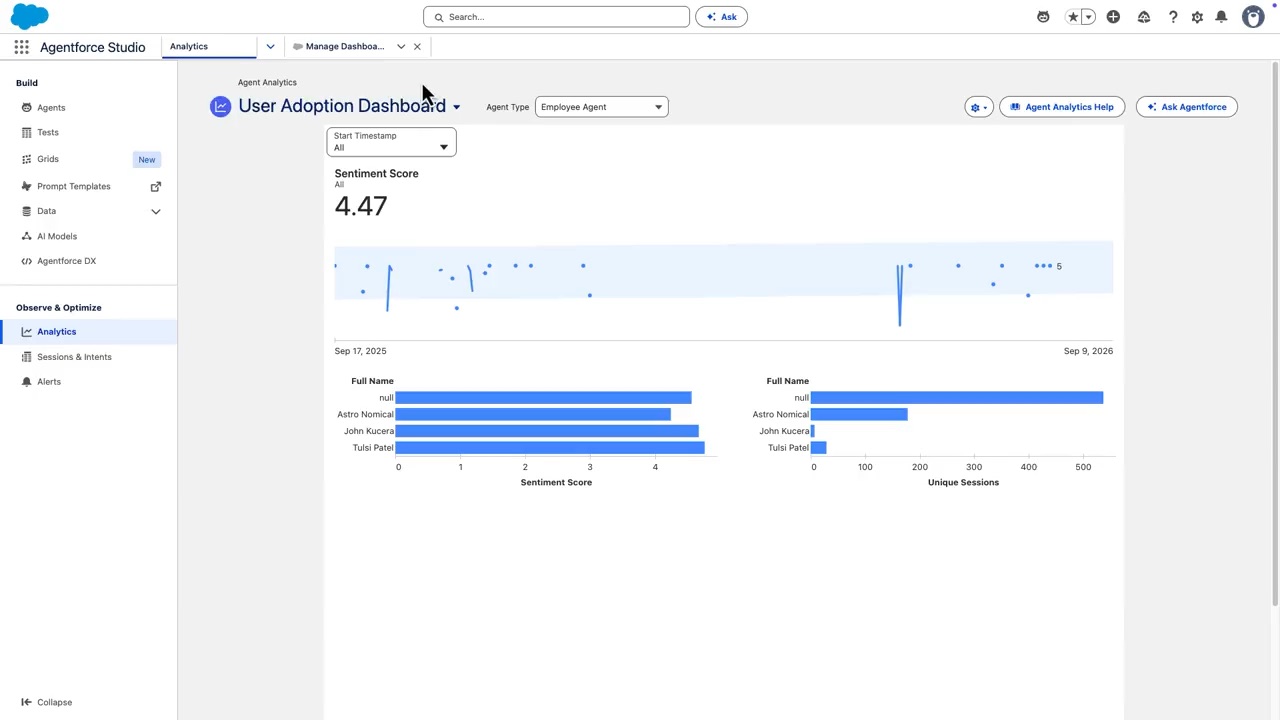Click the Sep 17, 2025 axis label
This screenshot has width=1280, height=720.
360,351
